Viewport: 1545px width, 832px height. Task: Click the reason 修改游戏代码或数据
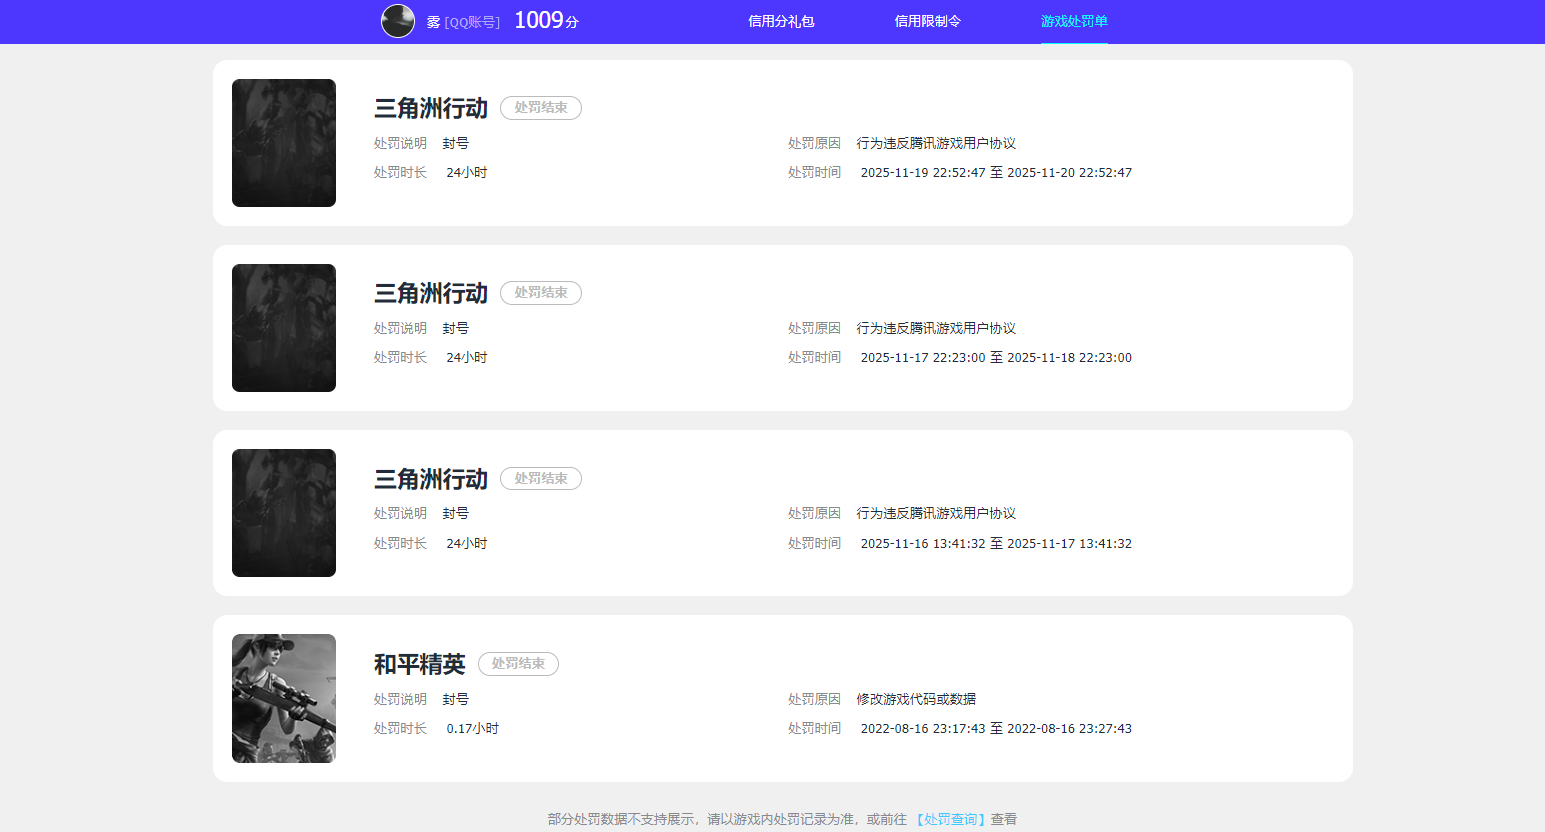coord(916,699)
